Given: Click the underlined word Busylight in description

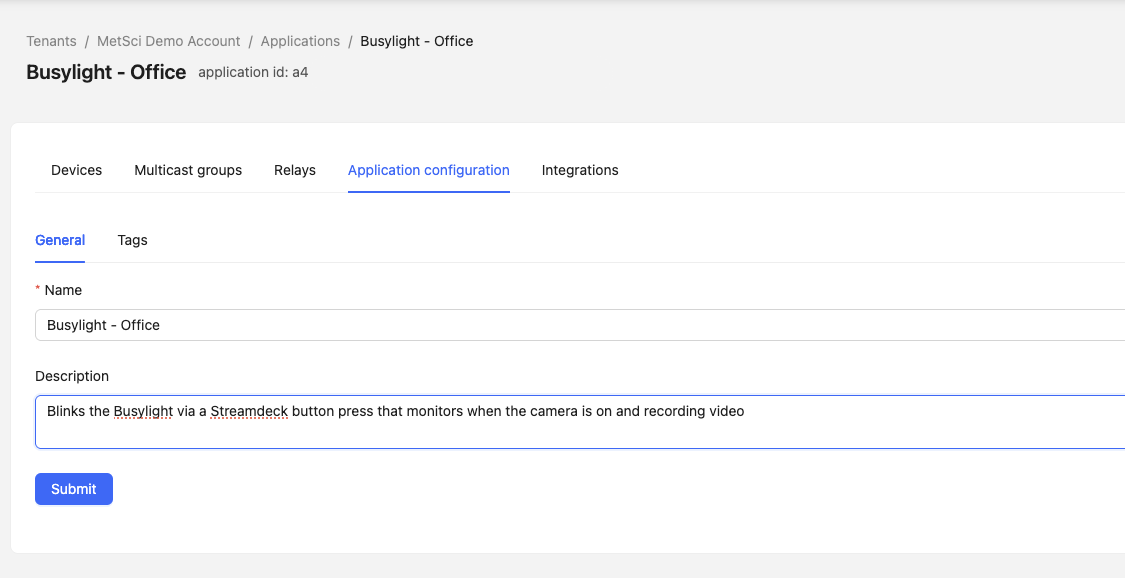Looking at the screenshot, I should [143, 411].
